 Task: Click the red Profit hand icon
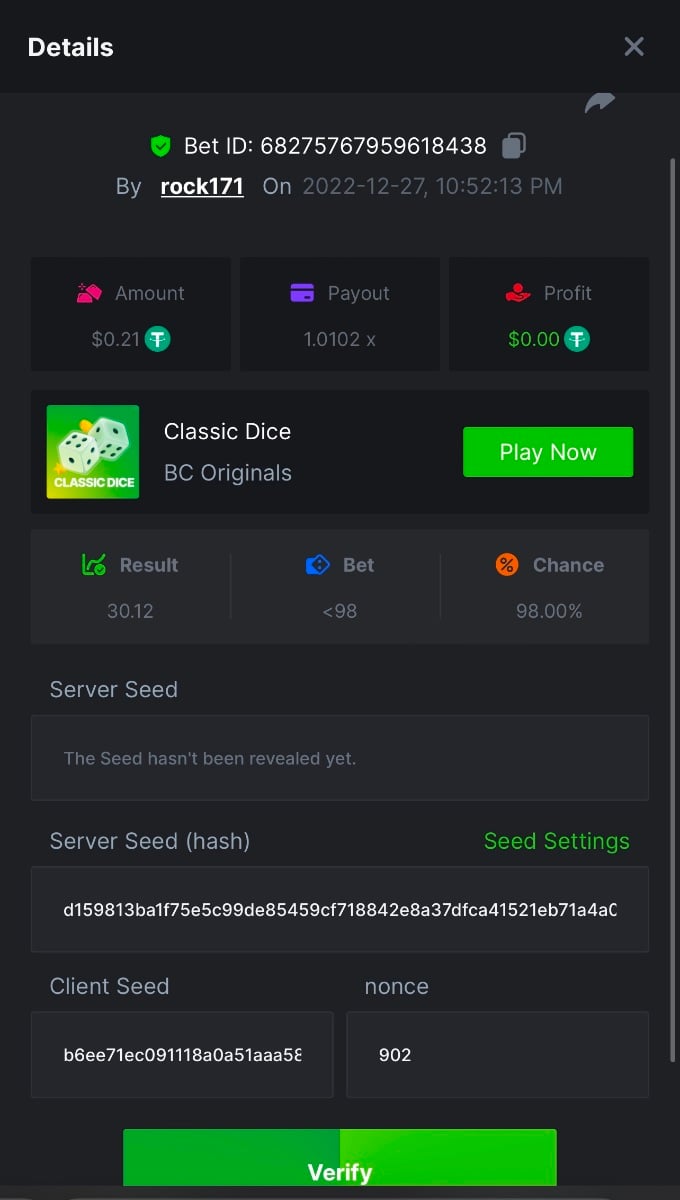pos(517,293)
